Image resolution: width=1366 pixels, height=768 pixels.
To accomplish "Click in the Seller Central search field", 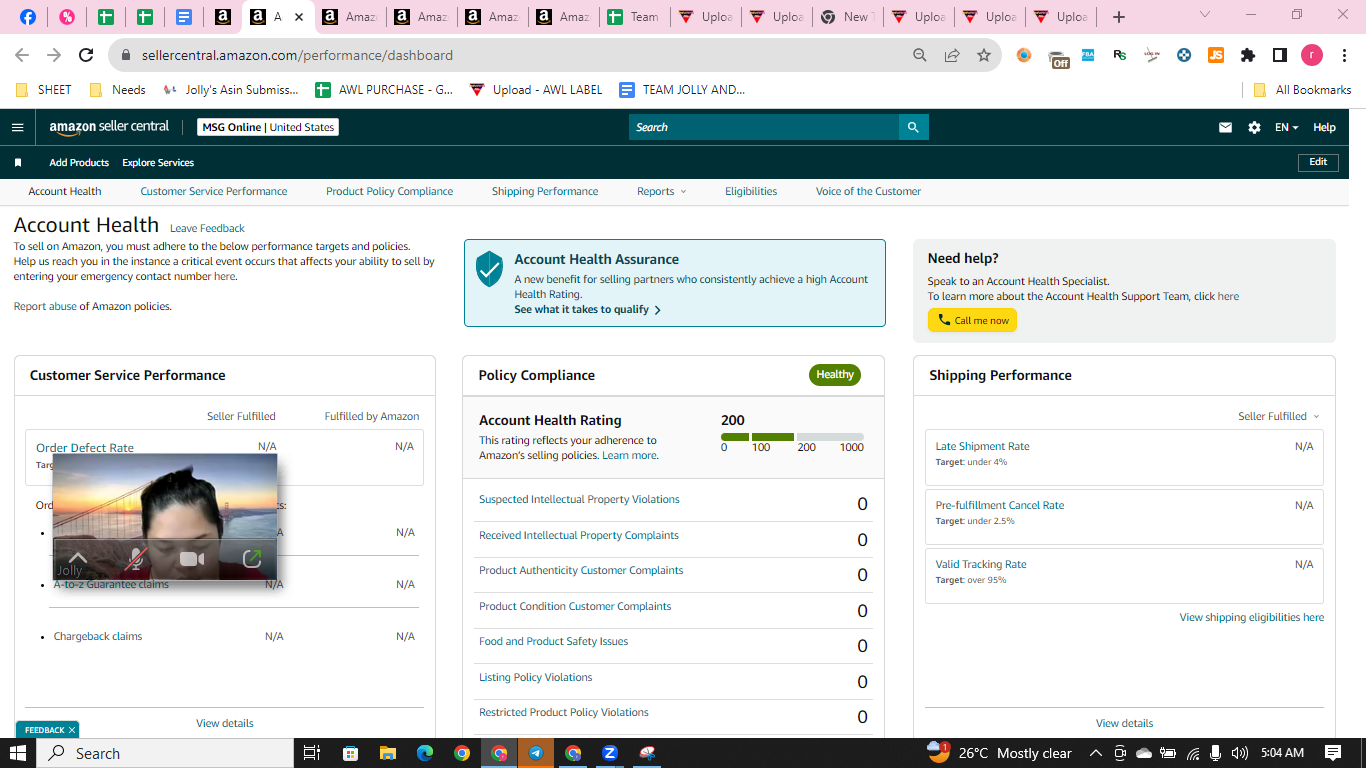I will [x=764, y=127].
